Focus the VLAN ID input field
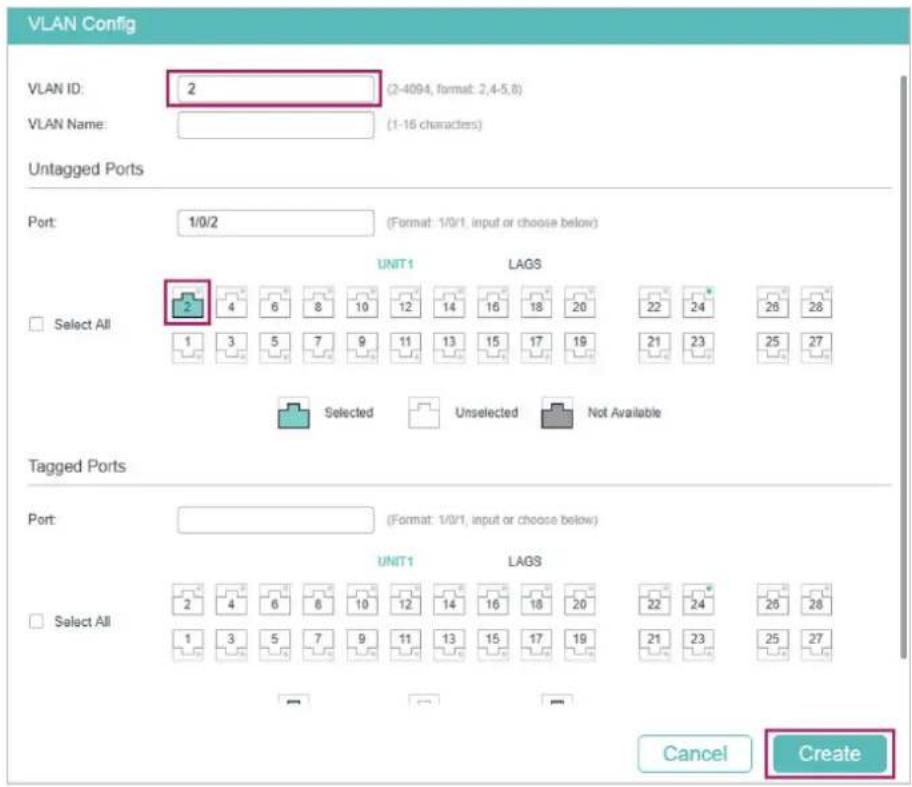The image size is (912, 787). (x=275, y=89)
